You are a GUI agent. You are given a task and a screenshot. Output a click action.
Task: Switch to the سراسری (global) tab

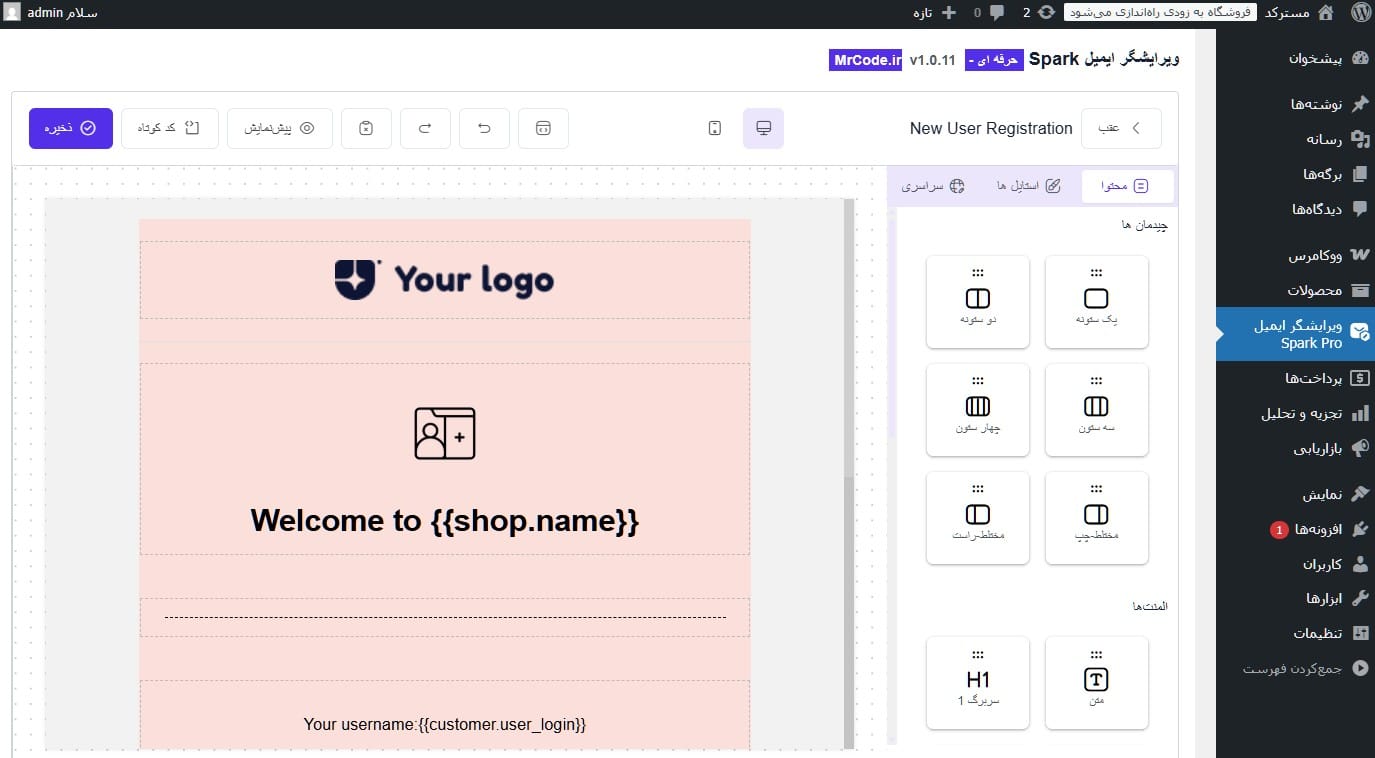(932, 186)
